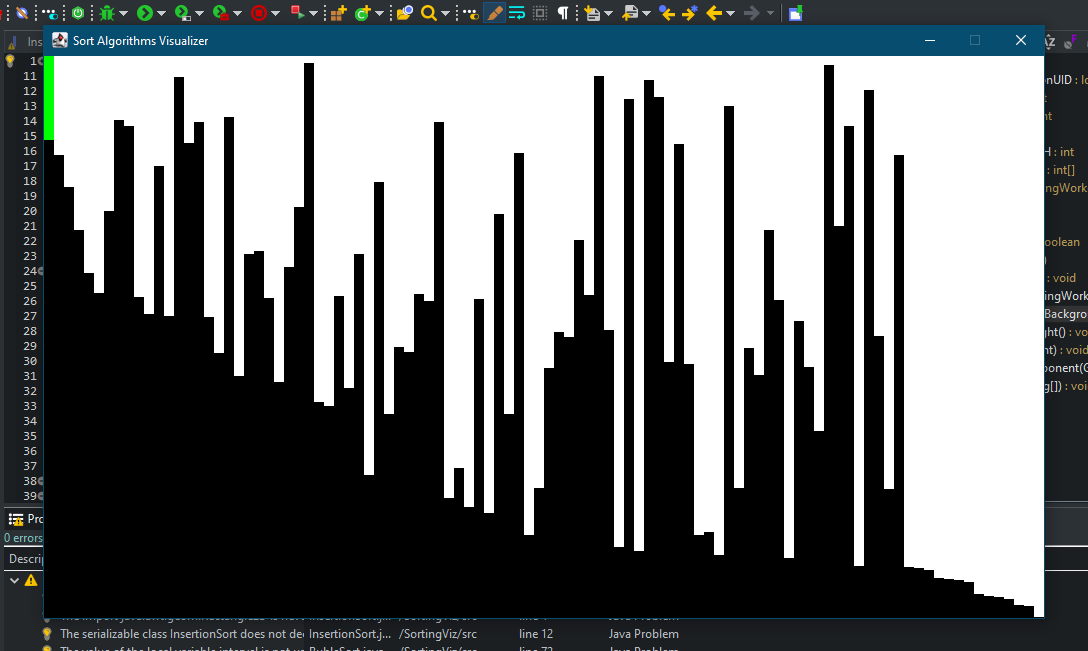1088x651 pixels.
Task: Collapse the Warnings group in Problems view
Action: point(14,580)
